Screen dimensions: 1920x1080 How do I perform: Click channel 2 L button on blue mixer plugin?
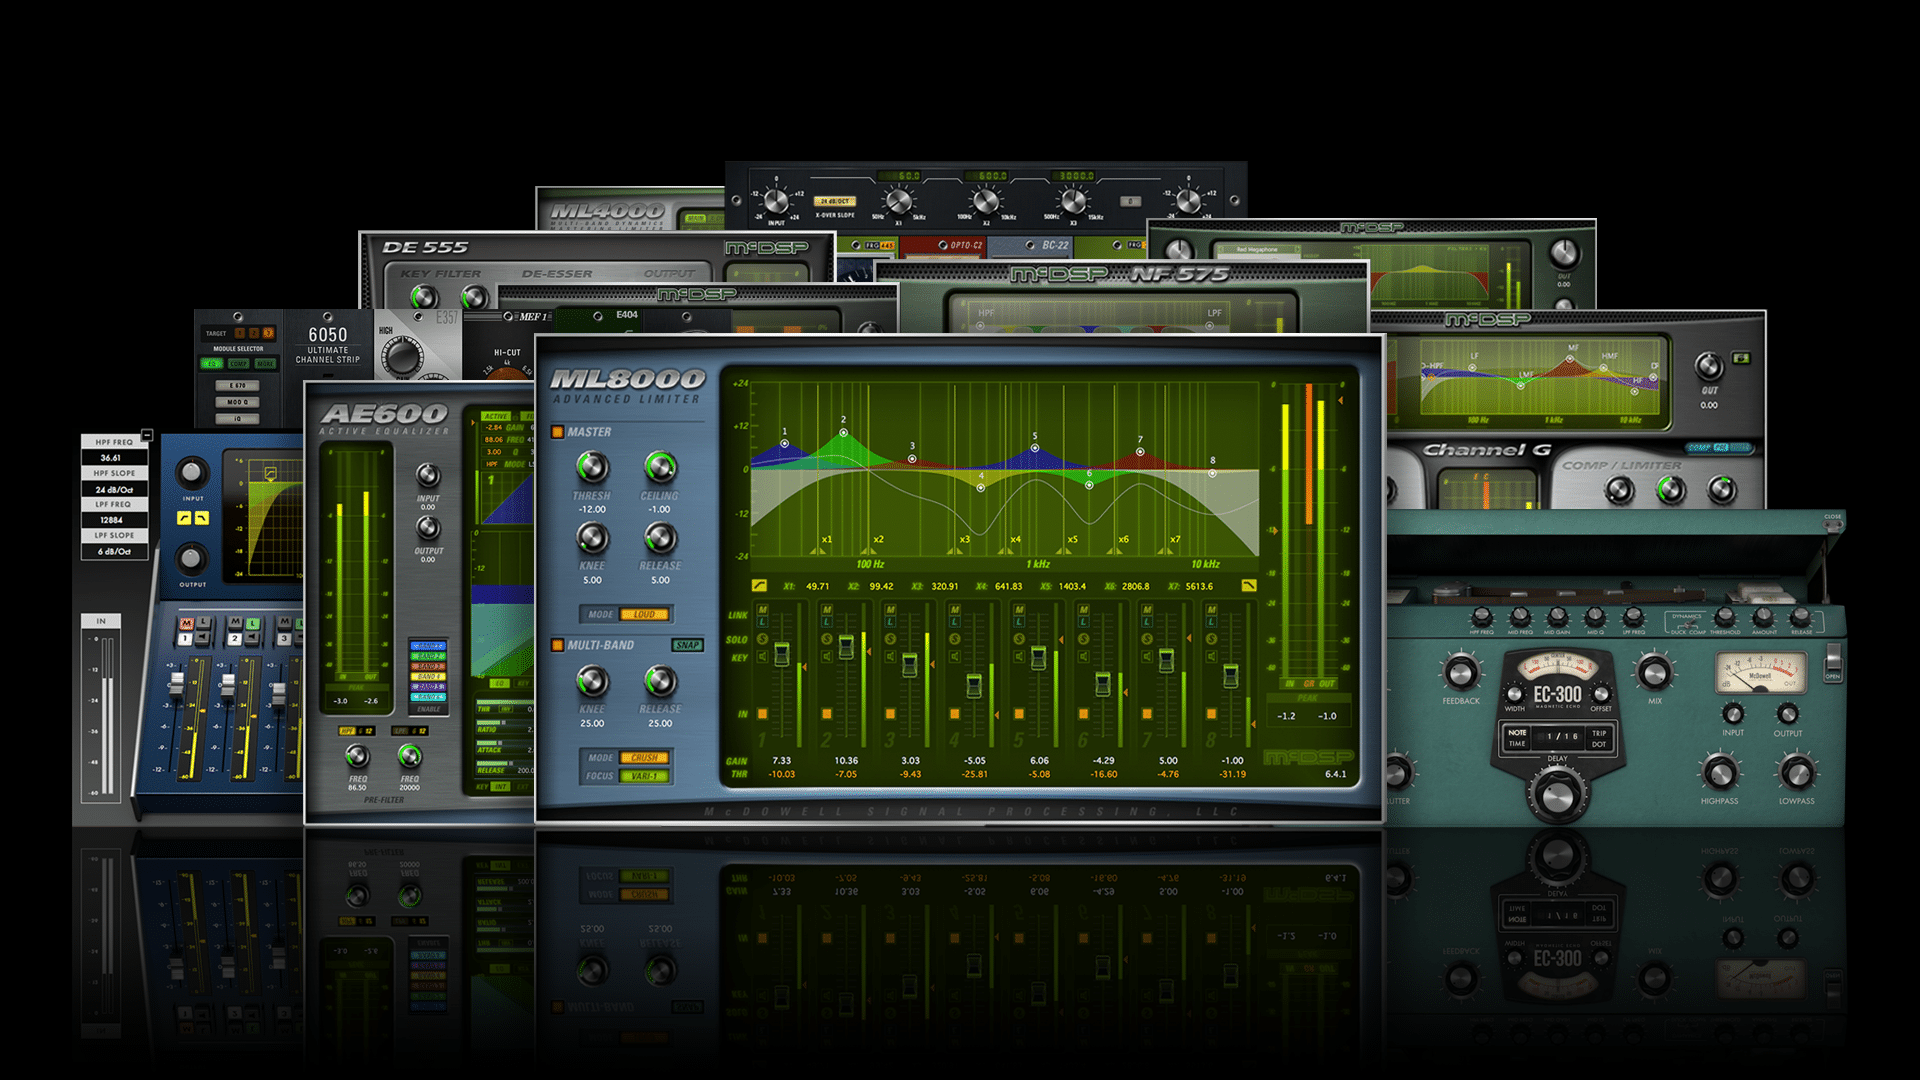click(x=252, y=623)
